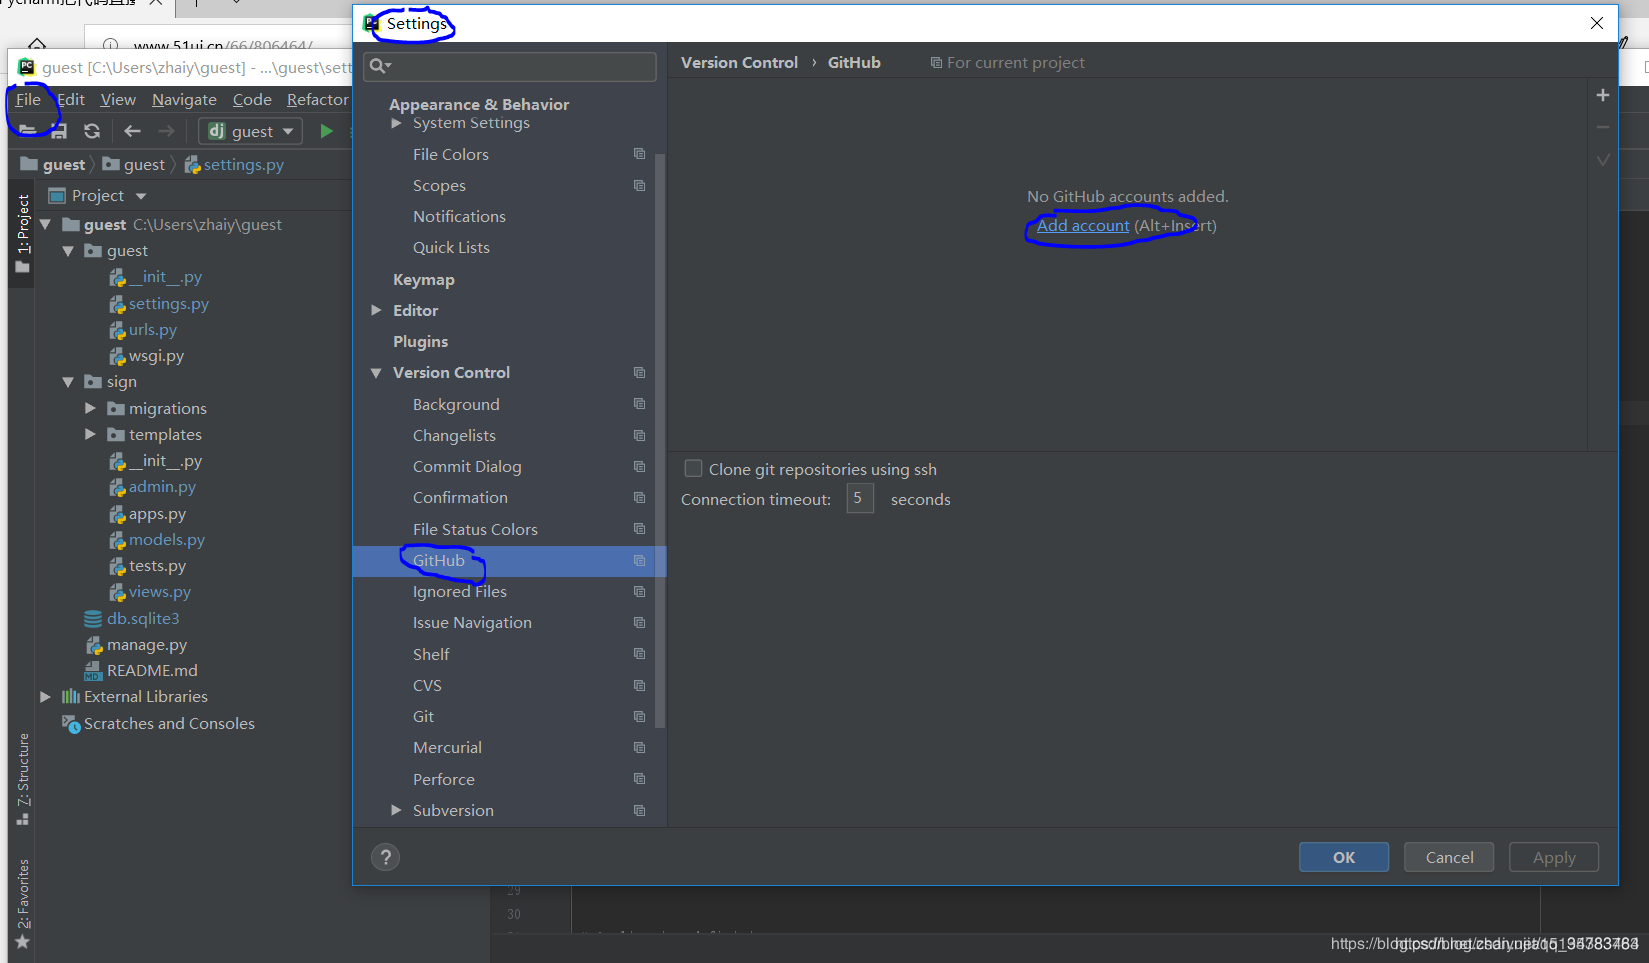This screenshot has width=1649, height=963.
Task: Click the minus remove account icon
Action: click(1603, 127)
